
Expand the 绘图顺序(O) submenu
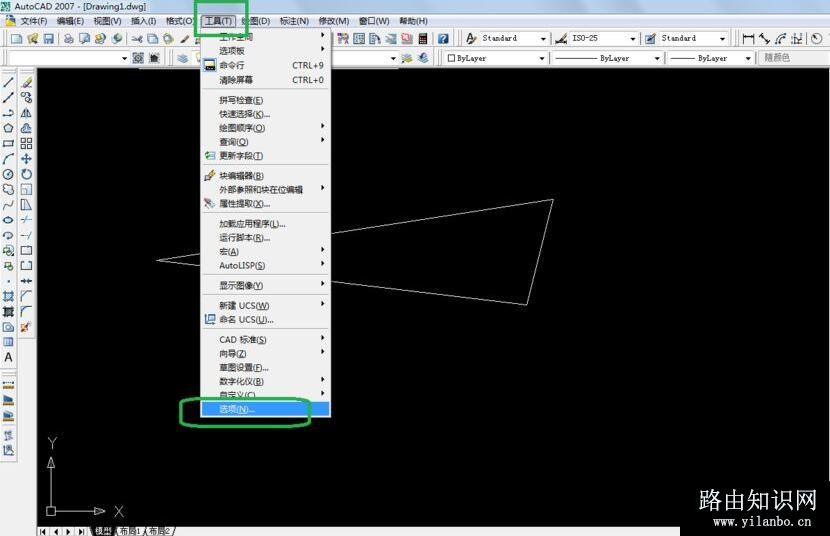[266, 128]
